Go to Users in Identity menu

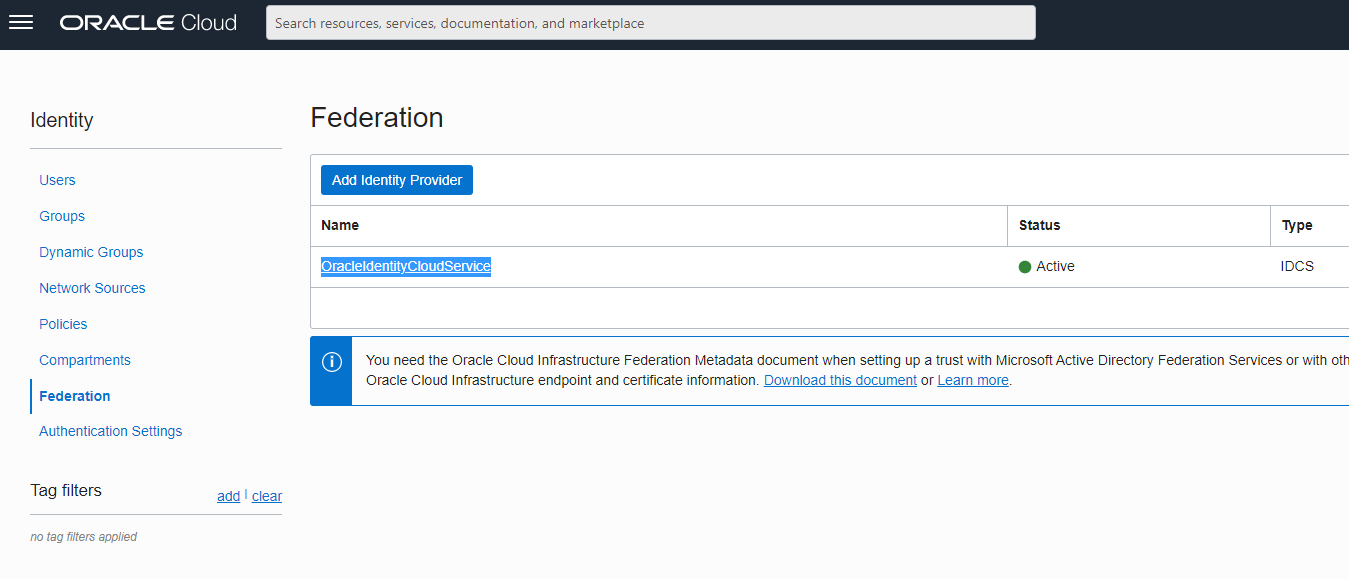pyautogui.click(x=57, y=180)
